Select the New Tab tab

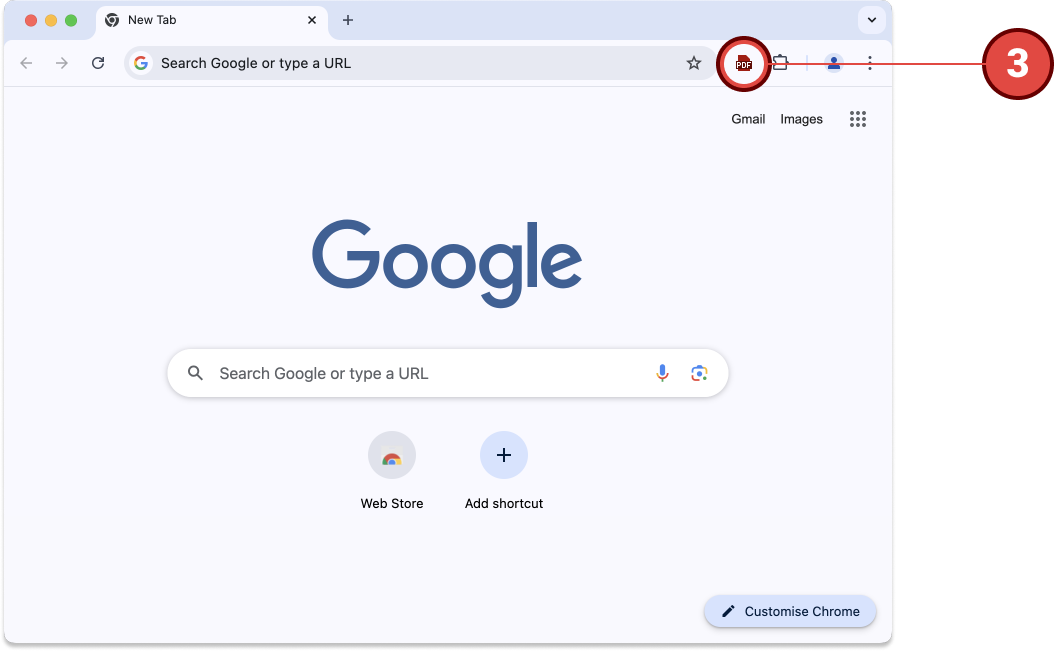[x=212, y=20]
